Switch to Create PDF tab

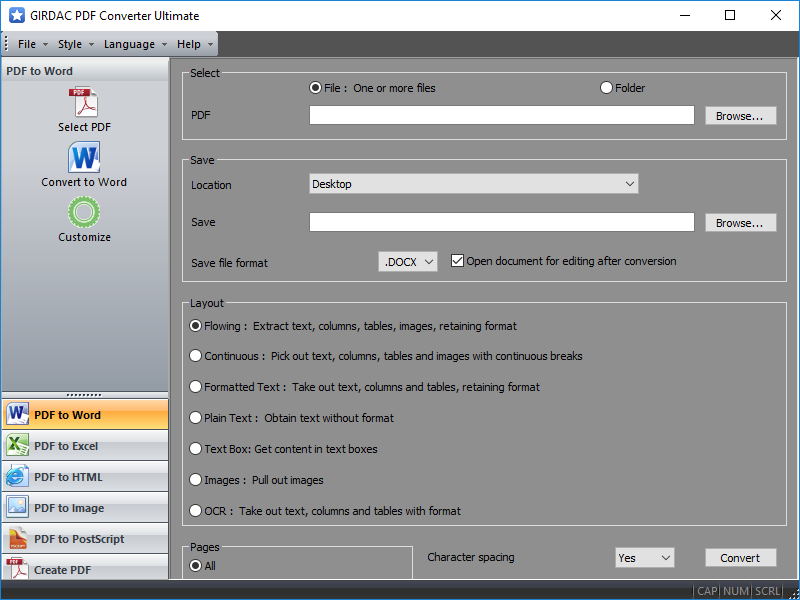tap(85, 567)
